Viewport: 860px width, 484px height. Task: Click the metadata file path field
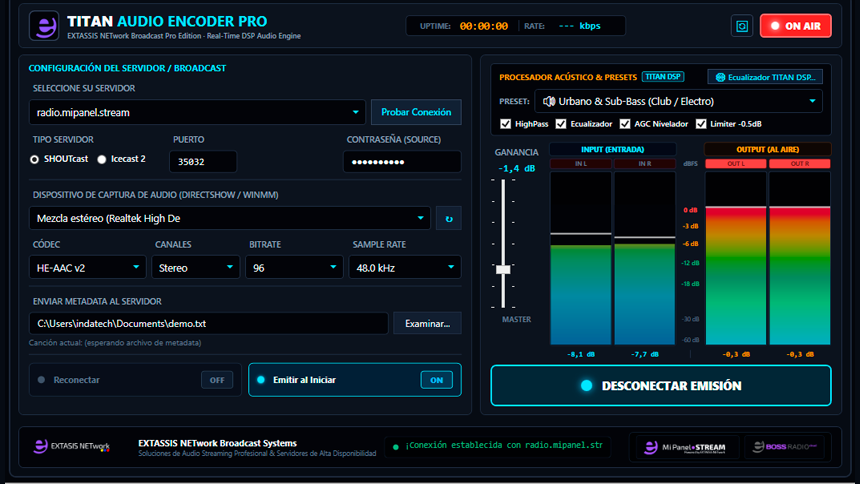click(208, 324)
